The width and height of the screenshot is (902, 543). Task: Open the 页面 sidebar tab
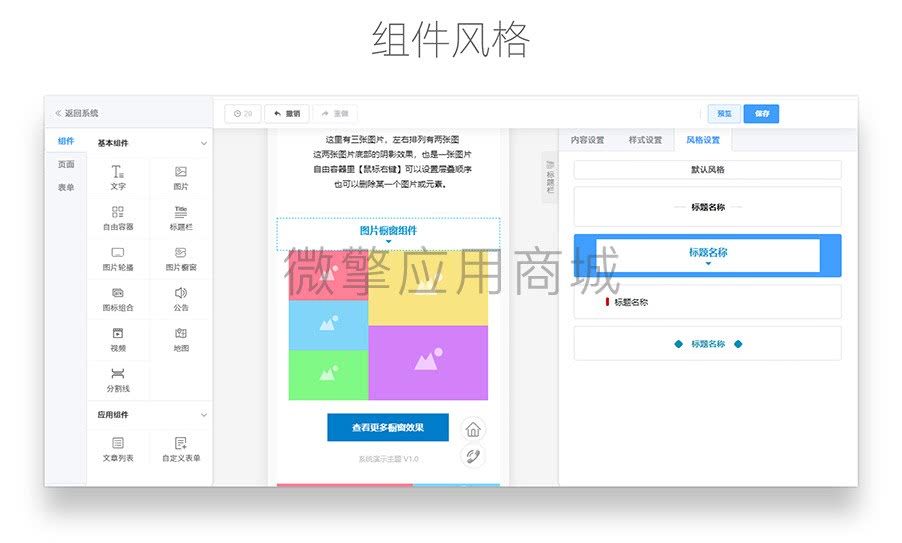click(x=66, y=164)
